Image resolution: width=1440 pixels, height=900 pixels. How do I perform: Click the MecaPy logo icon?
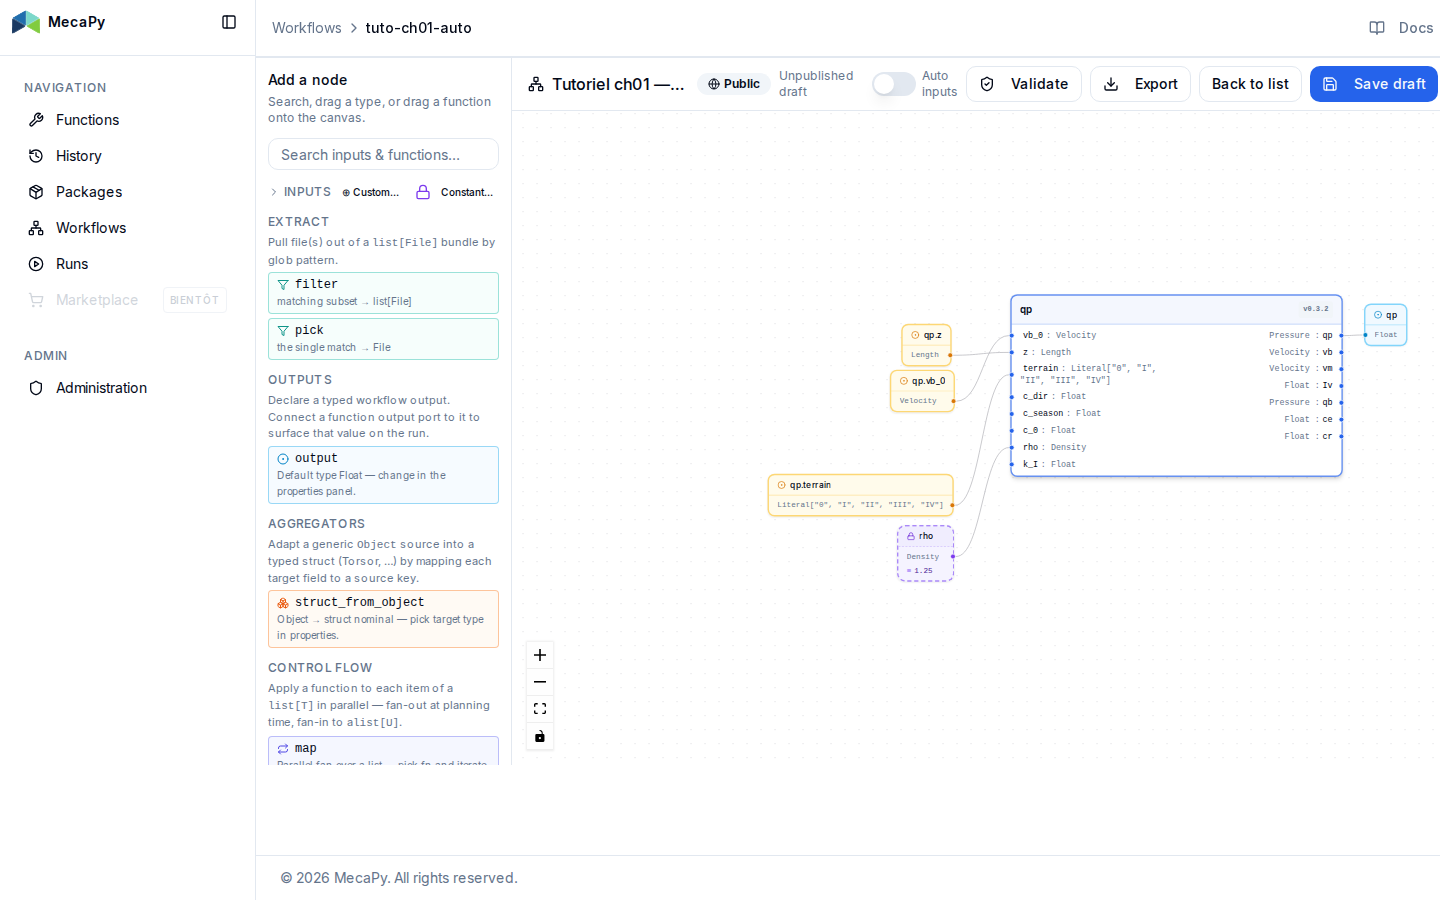(26, 22)
